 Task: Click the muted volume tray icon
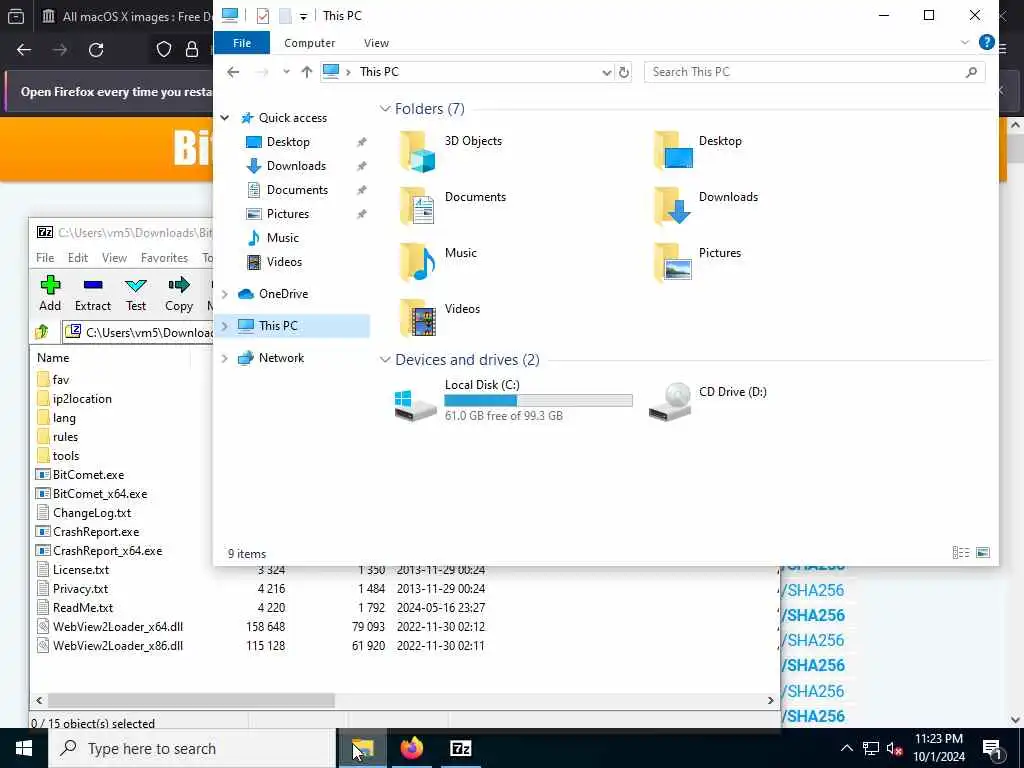(x=894, y=748)
